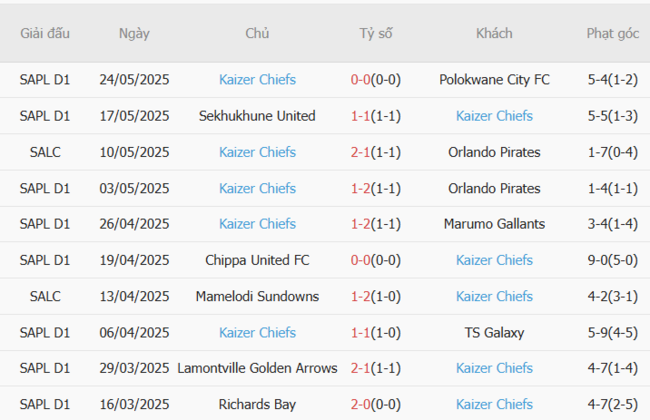Click Kaizer Chiefs link against Marumo Gallants
The image size is (650, 420).
257,224
